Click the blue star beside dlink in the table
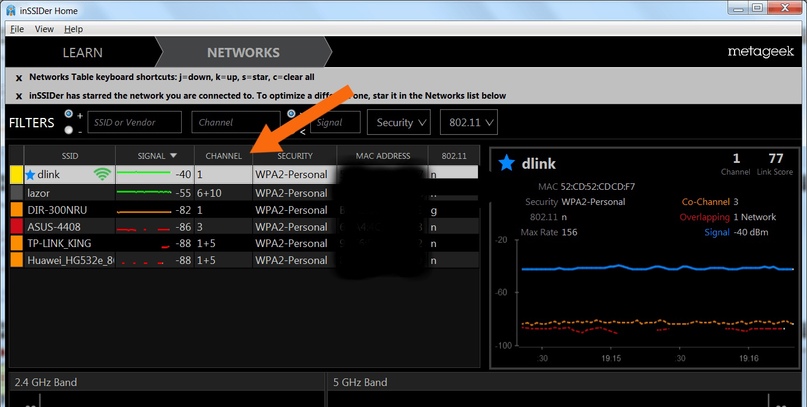This screenshot has height=407, width=807. [30, 175]
